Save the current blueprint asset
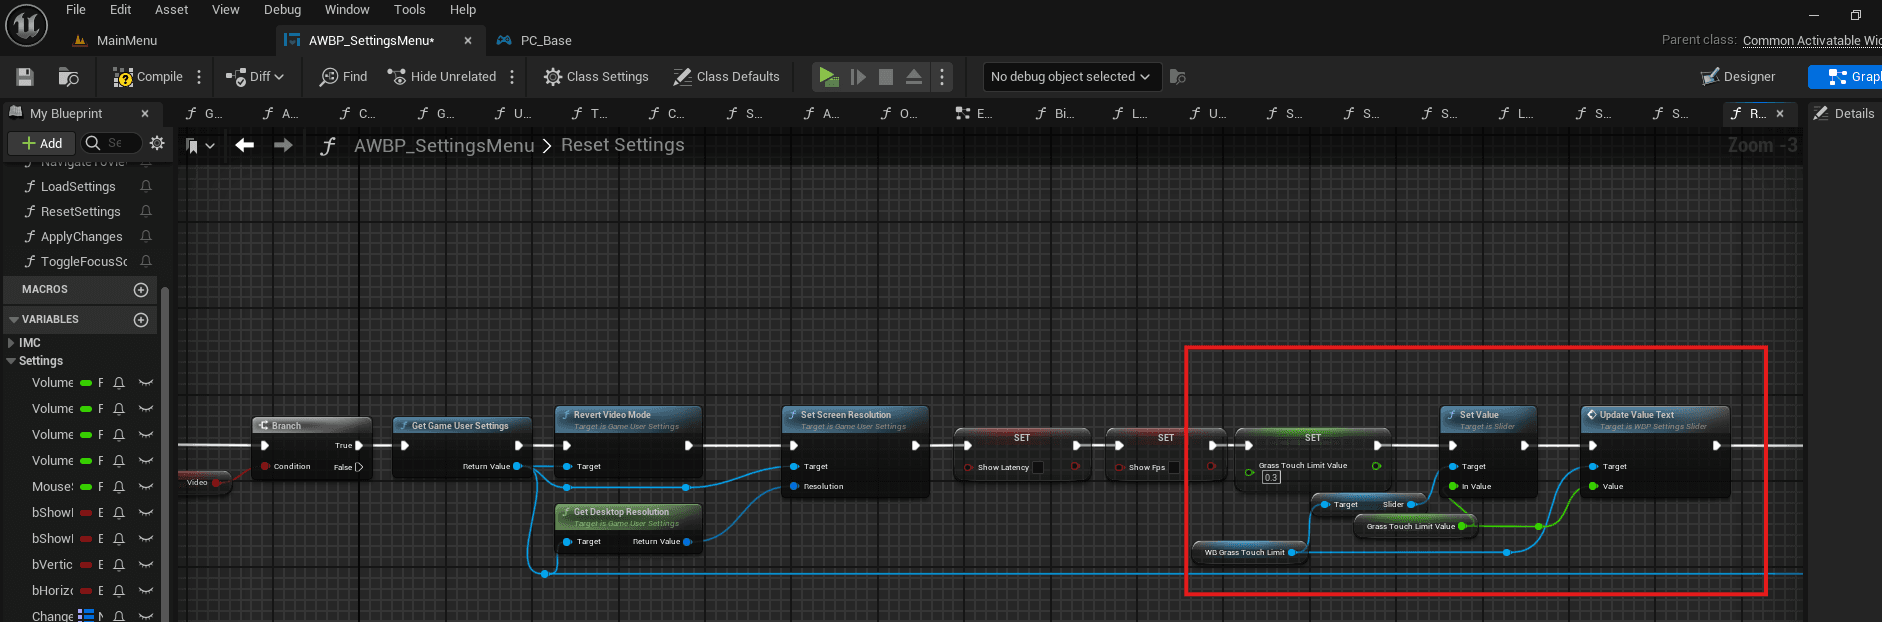1882x622 pixels. point(25,77)
